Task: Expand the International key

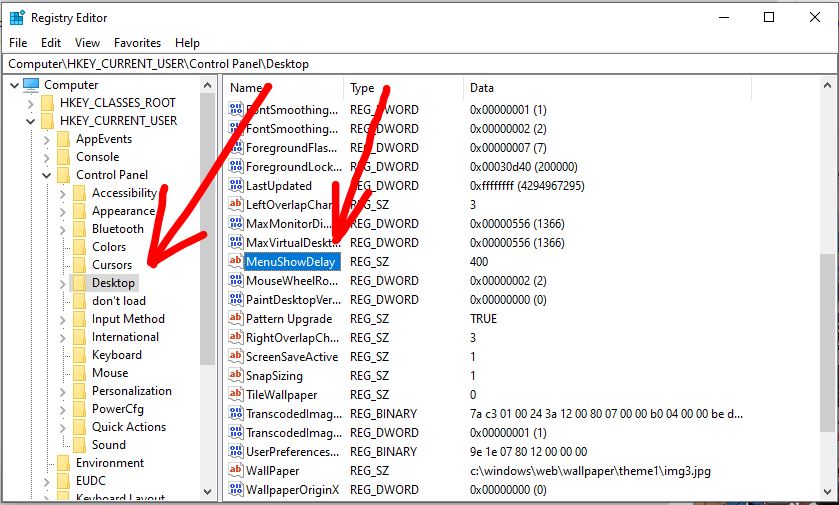Action: pyautogui.click(x=63, y=338)
